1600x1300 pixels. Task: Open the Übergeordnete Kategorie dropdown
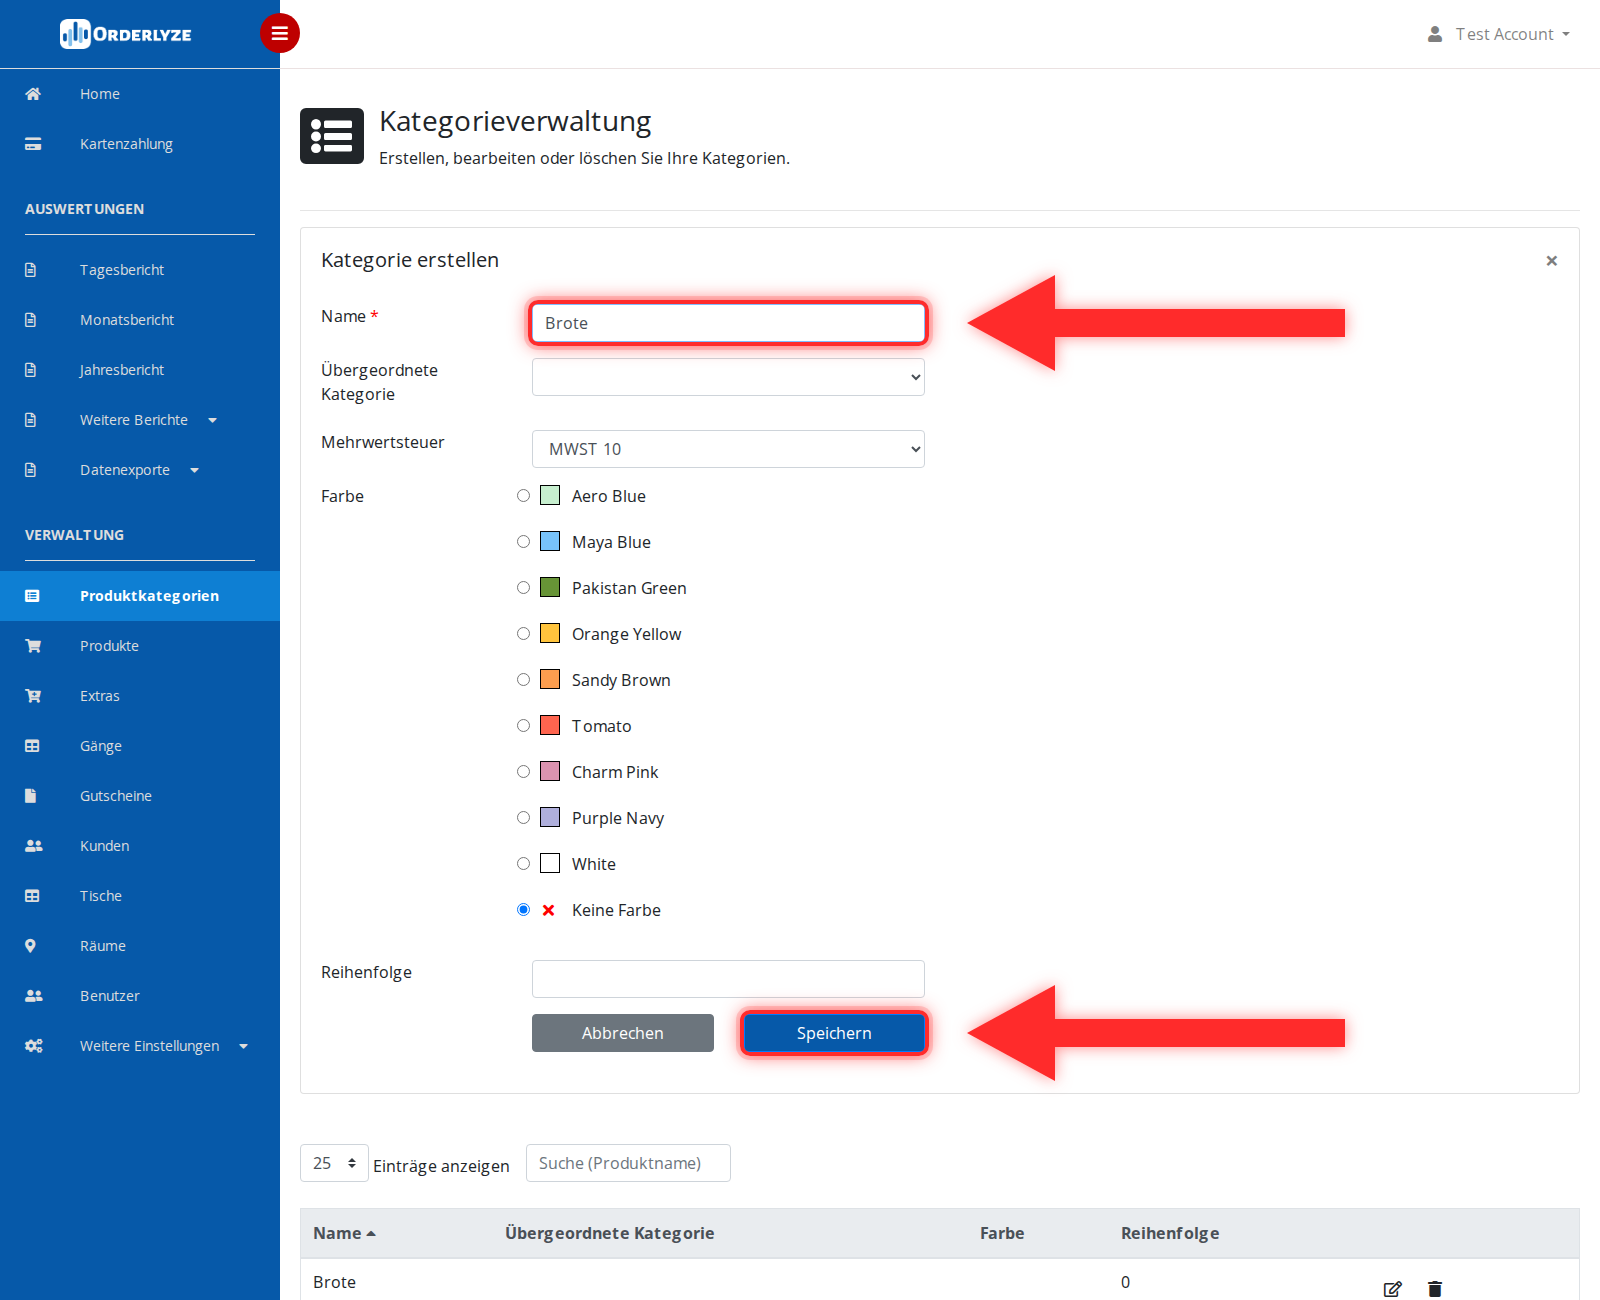pos(728,377)
